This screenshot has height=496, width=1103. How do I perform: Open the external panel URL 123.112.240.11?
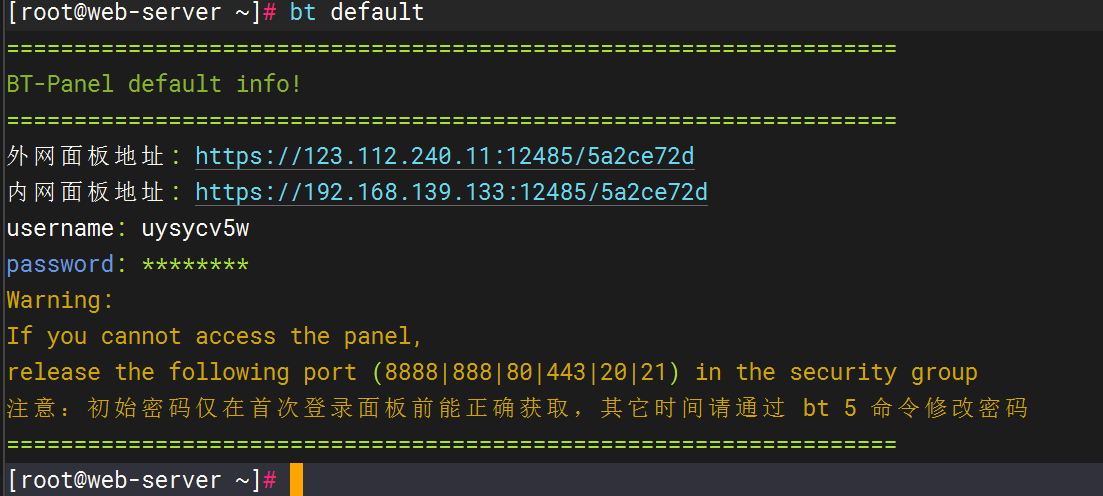444,156
